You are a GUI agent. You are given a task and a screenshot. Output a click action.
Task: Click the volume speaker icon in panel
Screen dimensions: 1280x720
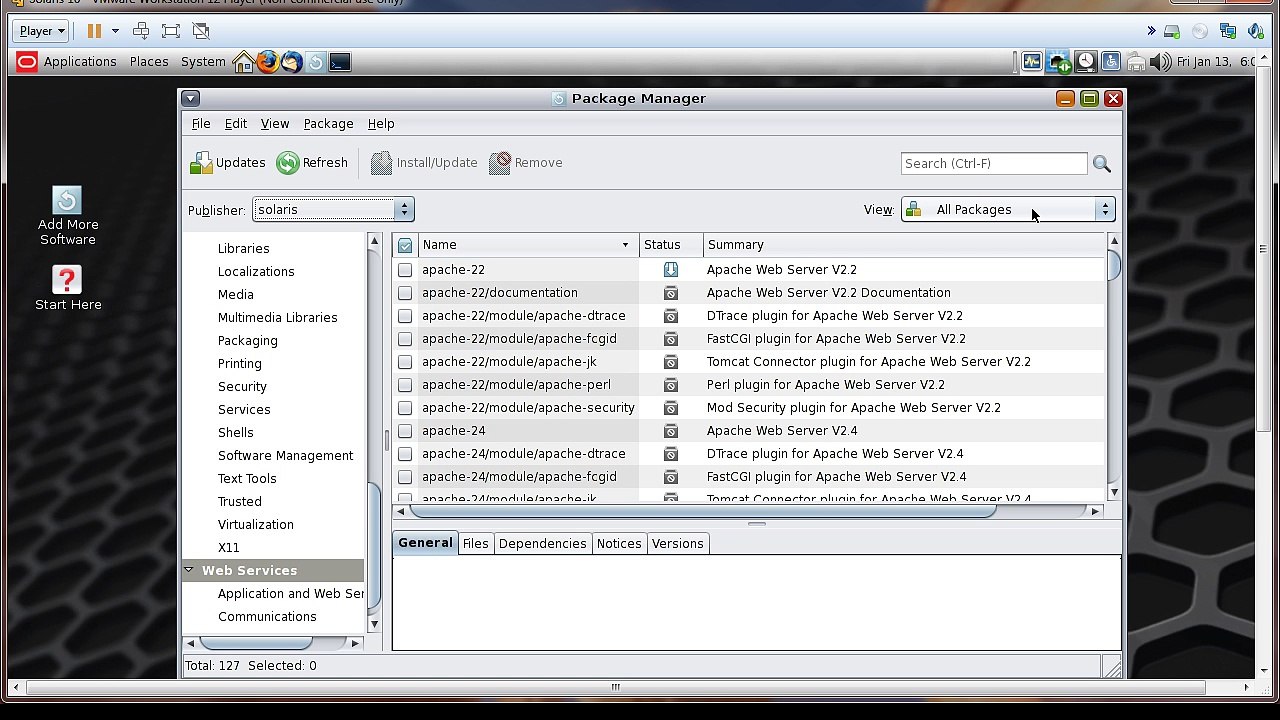pos(1160,62)
